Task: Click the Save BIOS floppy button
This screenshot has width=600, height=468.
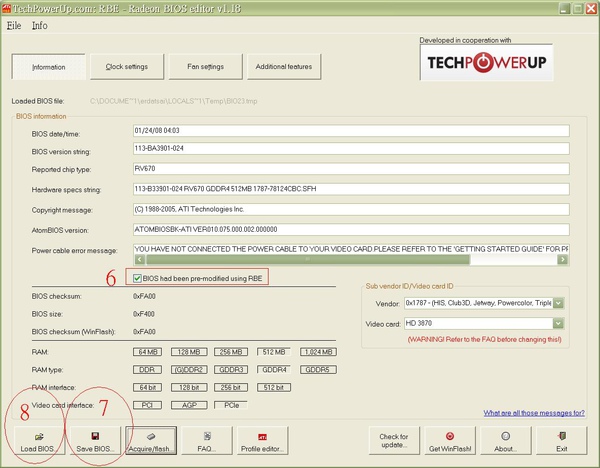Action: point(95,441)
